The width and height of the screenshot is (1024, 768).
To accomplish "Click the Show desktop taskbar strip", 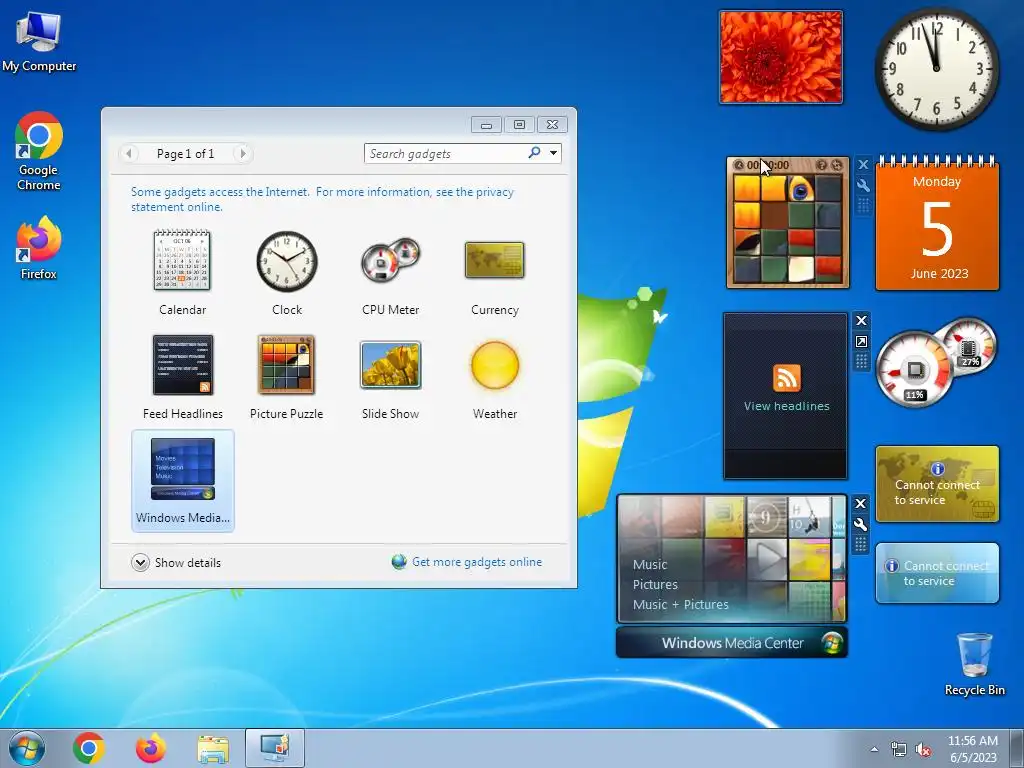I will point(1017,748).
